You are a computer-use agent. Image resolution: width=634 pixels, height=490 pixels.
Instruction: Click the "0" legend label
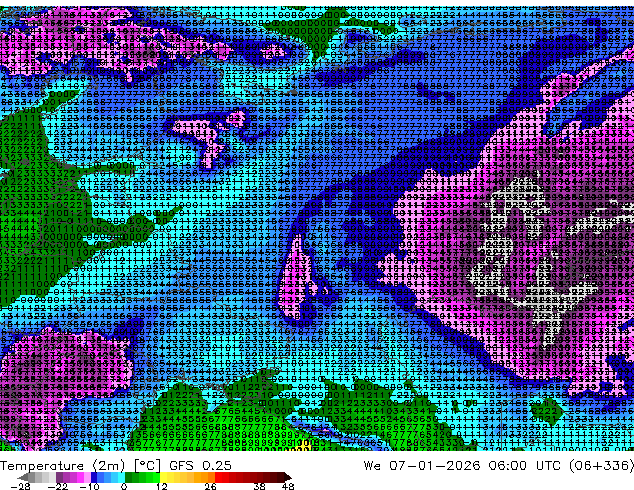(124, 486)
